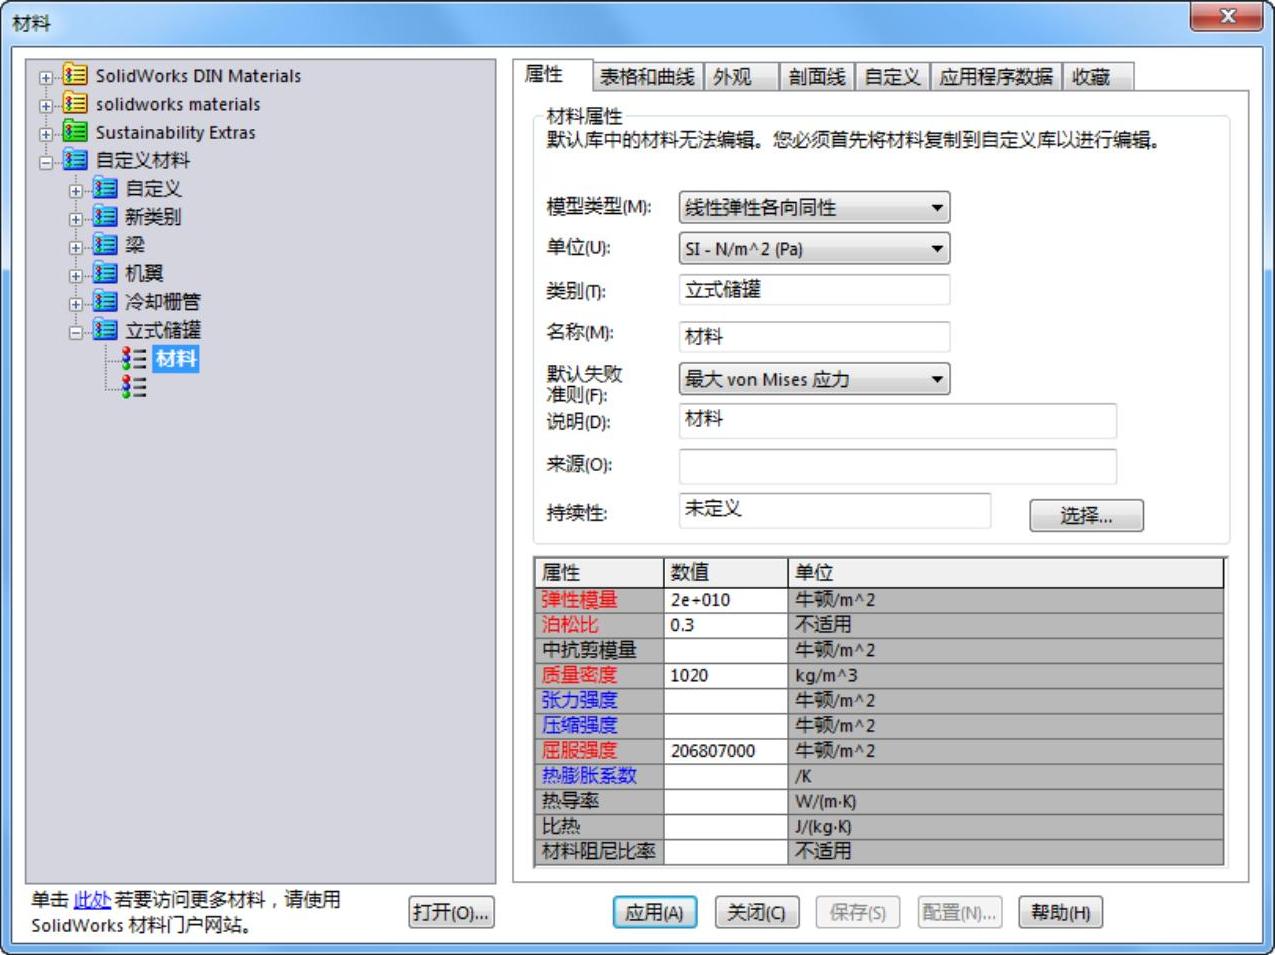Collapse the 自定义材料 library node
The image size is (1275, 955).
(46, 161)
